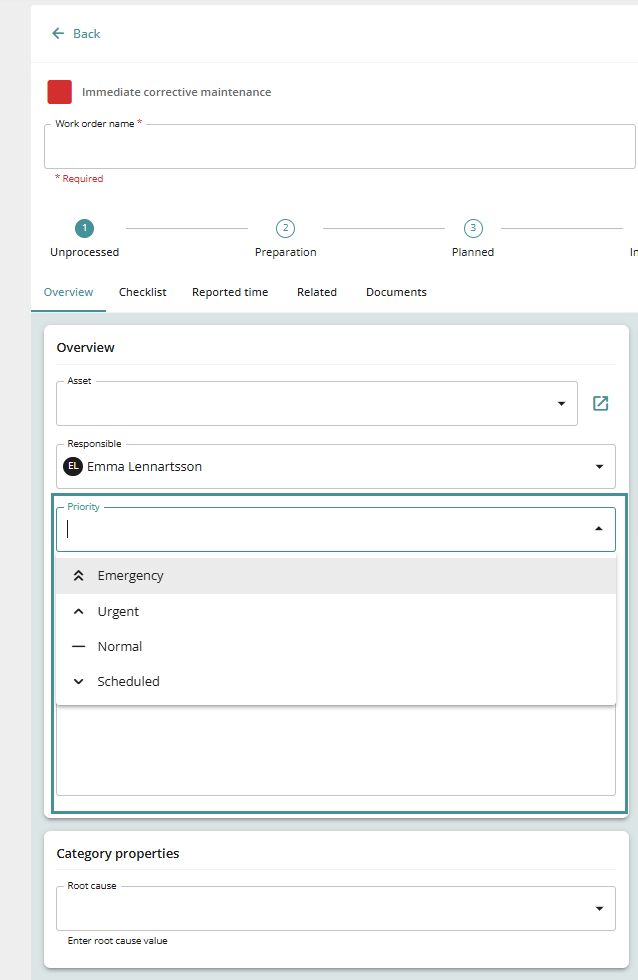Go to the Documents tab

click(396, 292)
